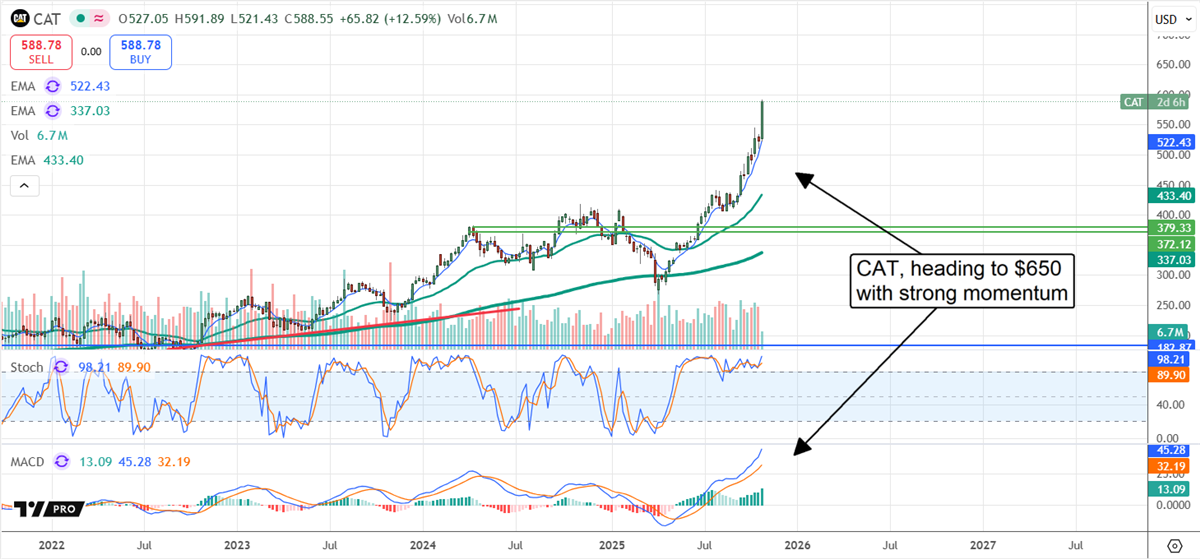Click the 2023 label on the time axis

(236, 546)
